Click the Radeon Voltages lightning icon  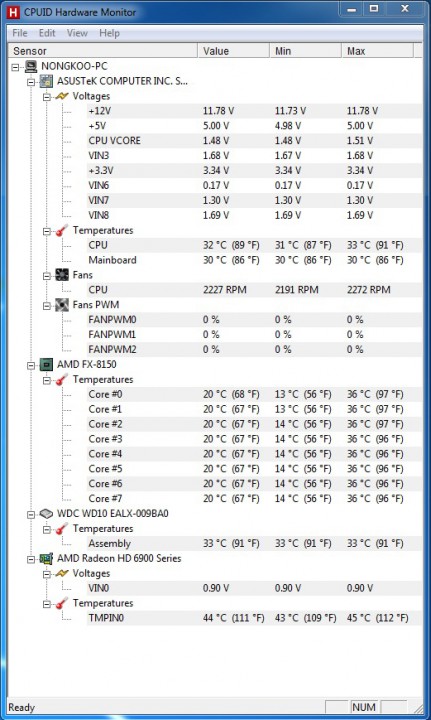click(62, 573)
